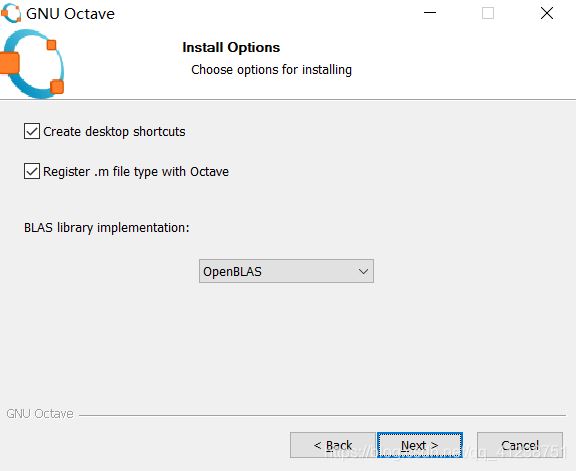
Task: Proceed with the 'Next >' button
Action: point(420,445)
